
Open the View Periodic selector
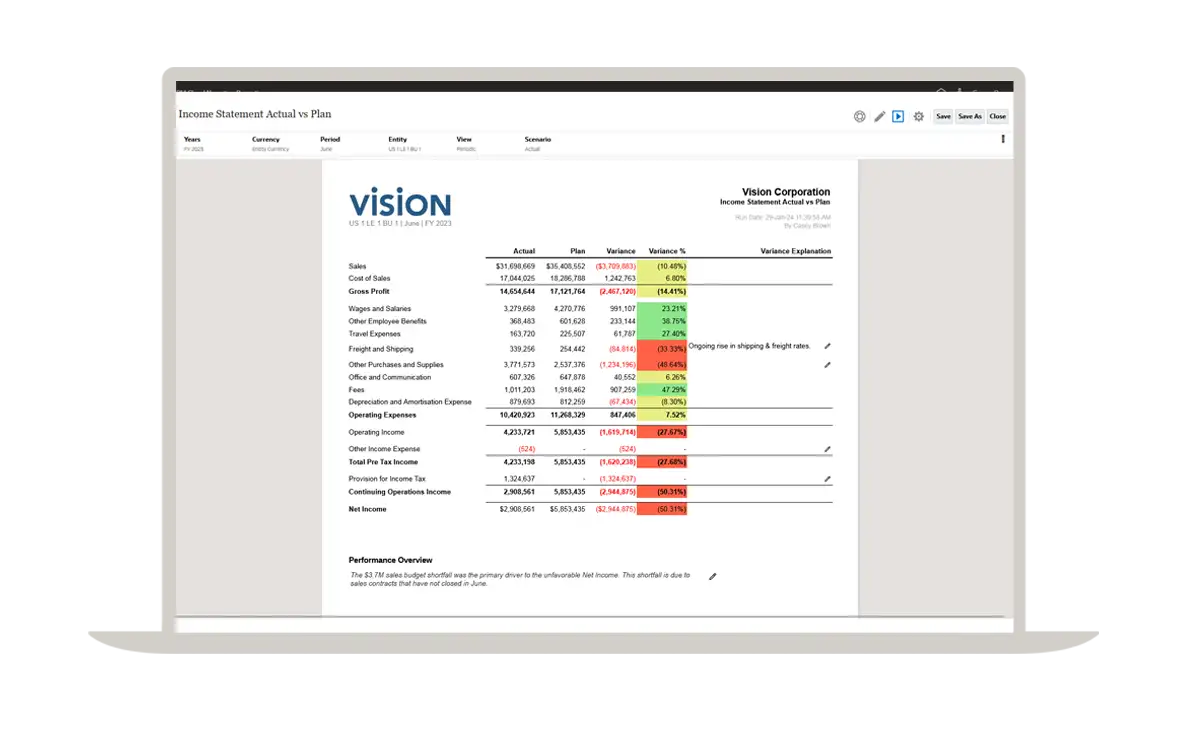pos(466,149)
